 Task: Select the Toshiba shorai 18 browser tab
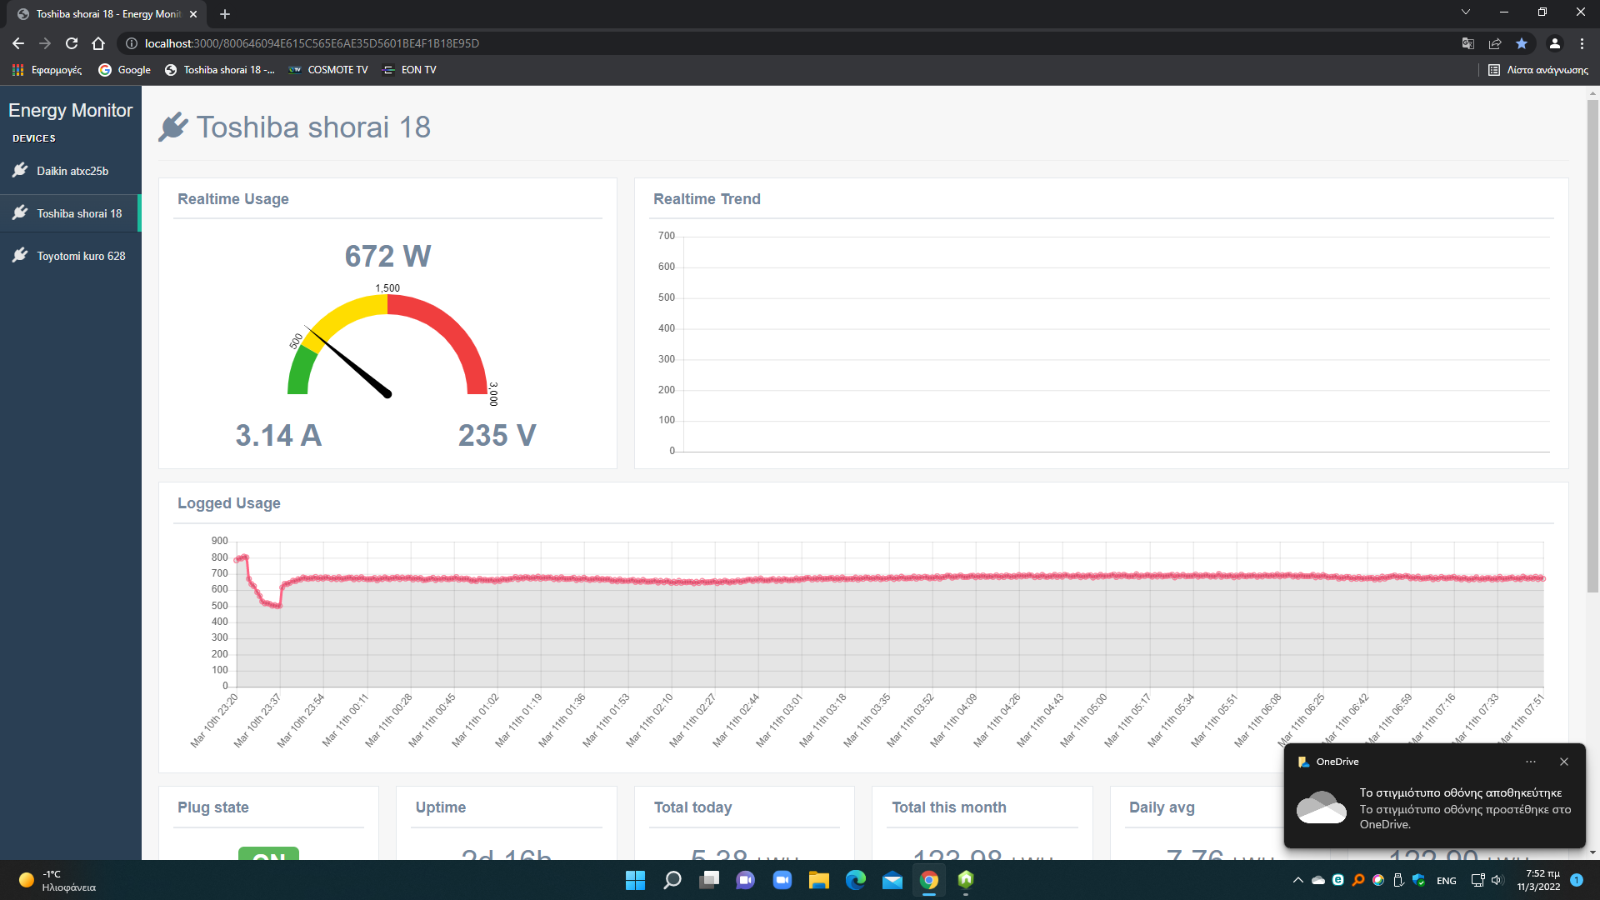105,14
